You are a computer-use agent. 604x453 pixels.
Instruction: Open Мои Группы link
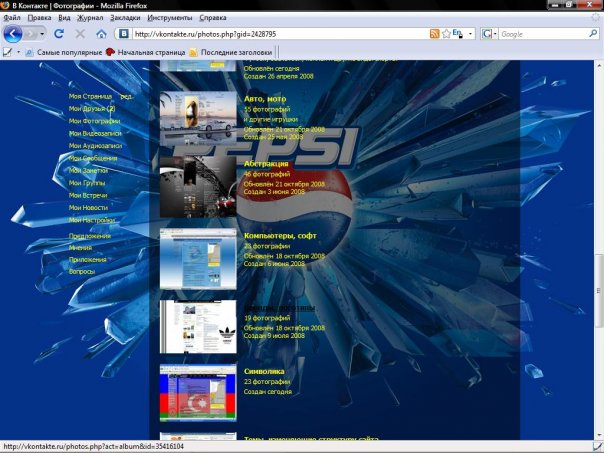[x=87, y=183]
